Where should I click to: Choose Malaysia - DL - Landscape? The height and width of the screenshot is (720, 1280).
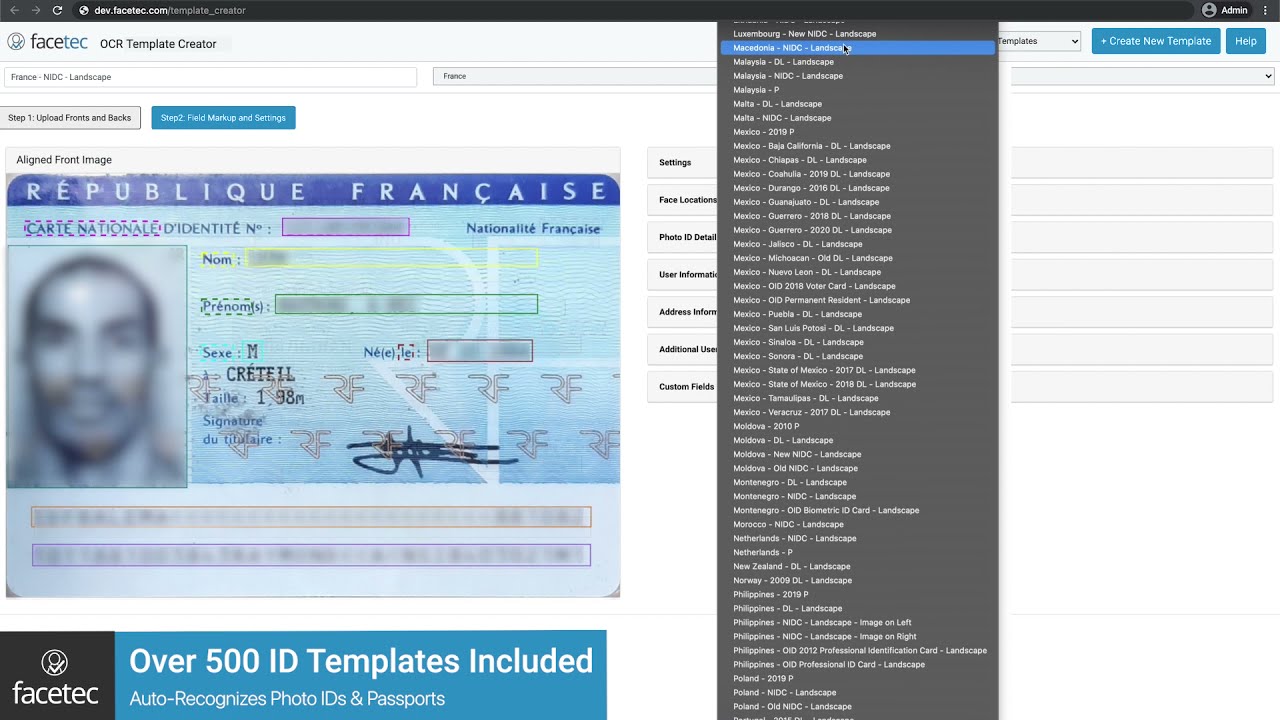[858, 62]
